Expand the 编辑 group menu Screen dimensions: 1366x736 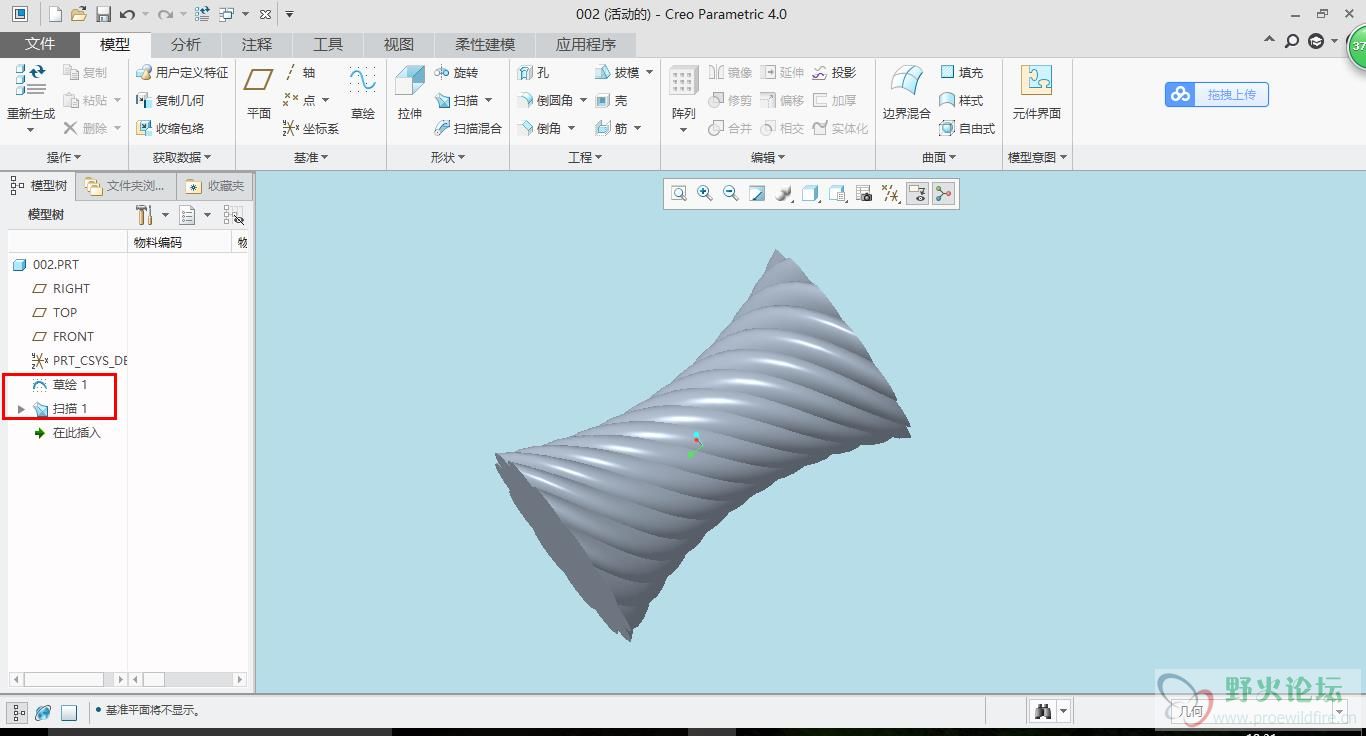[x=768, y=157]
